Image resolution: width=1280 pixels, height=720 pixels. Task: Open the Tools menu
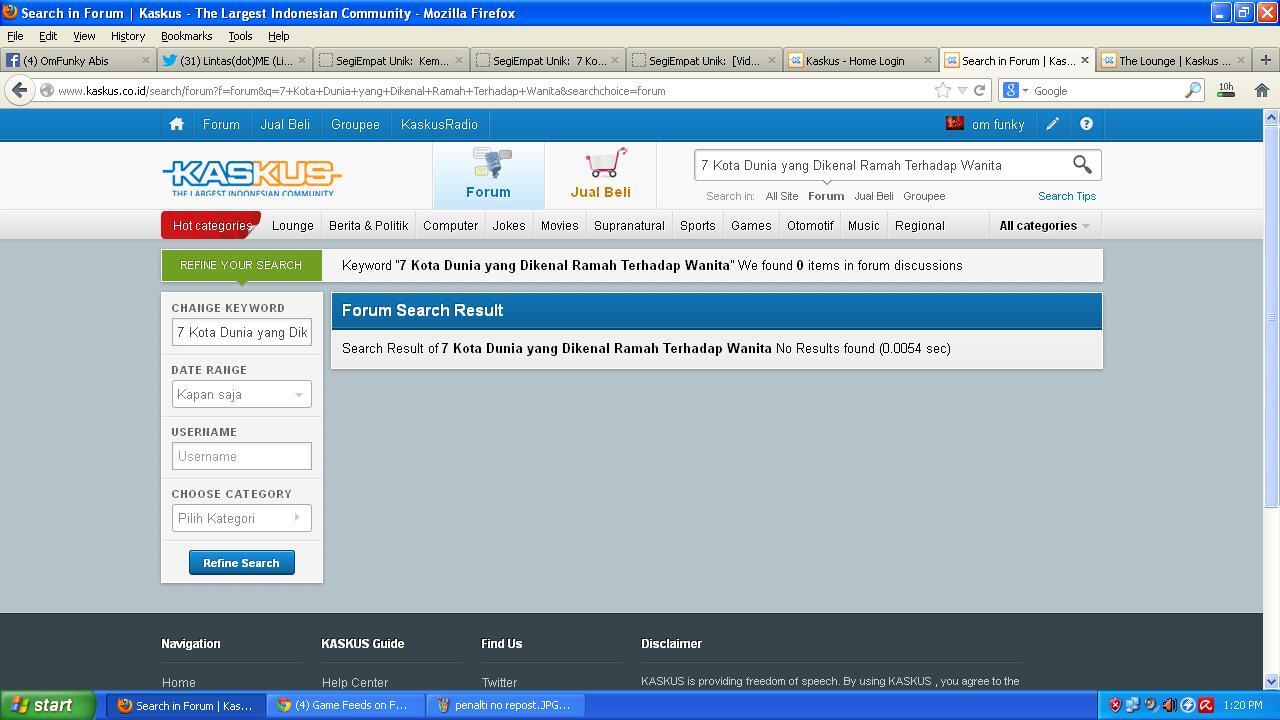click(x=240, y=36)
